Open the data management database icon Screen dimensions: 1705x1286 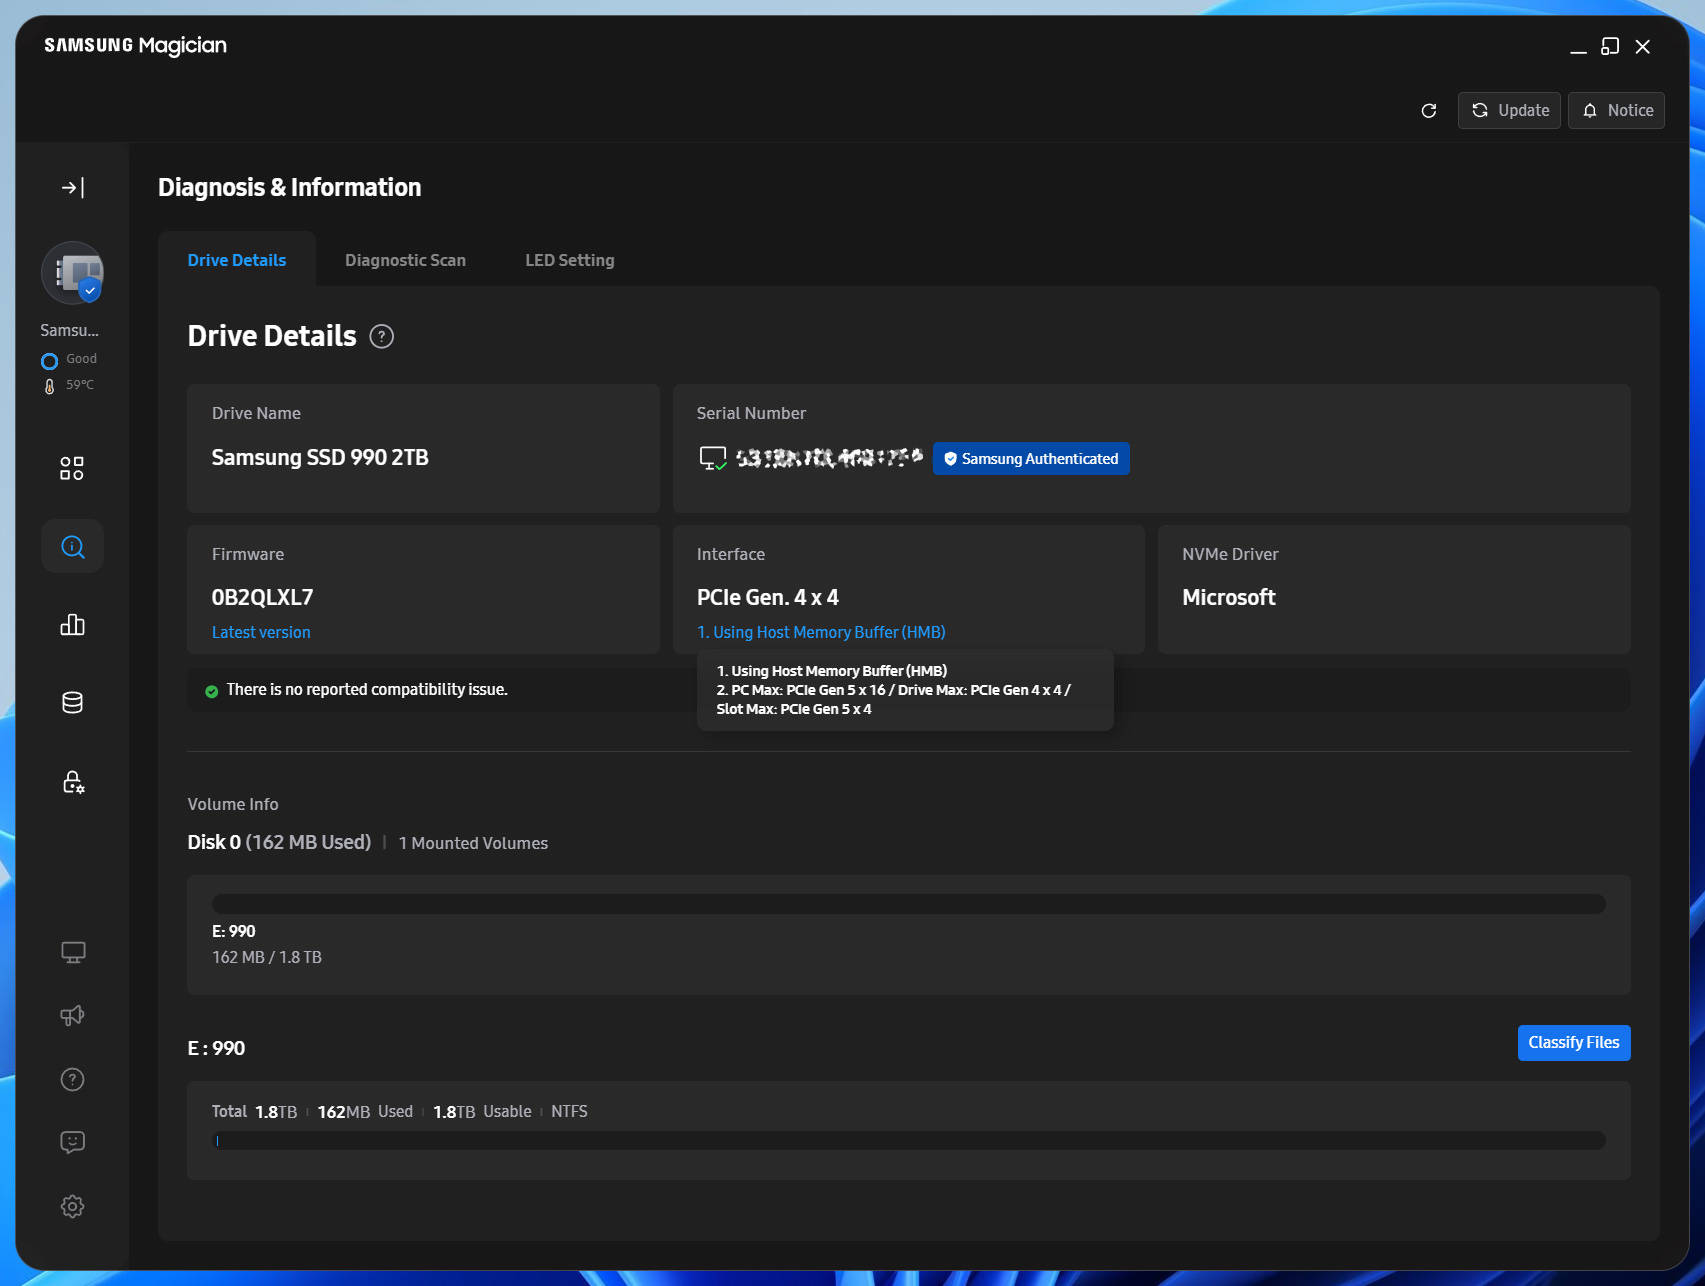[x=72, y=703]
